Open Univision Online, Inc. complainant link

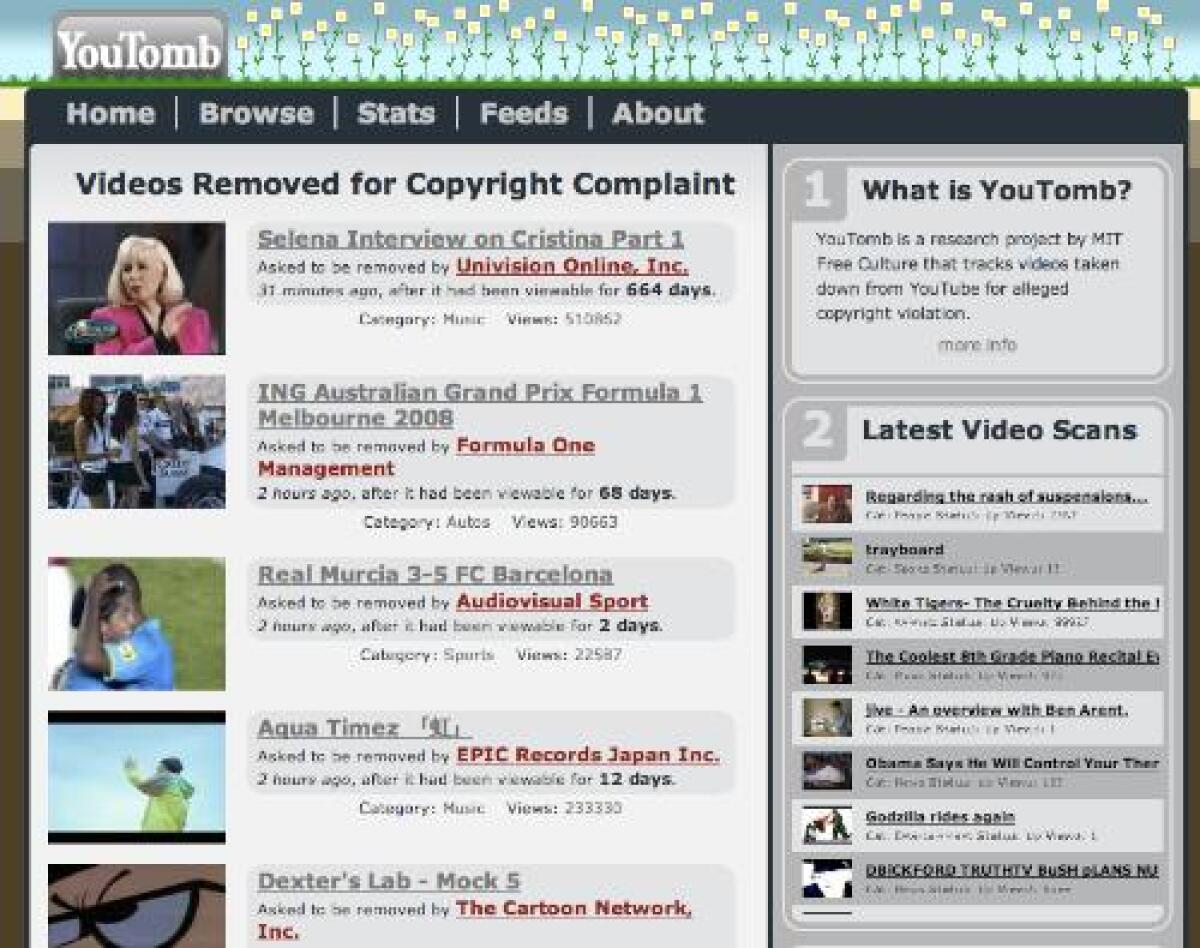(x=572, y=266)
